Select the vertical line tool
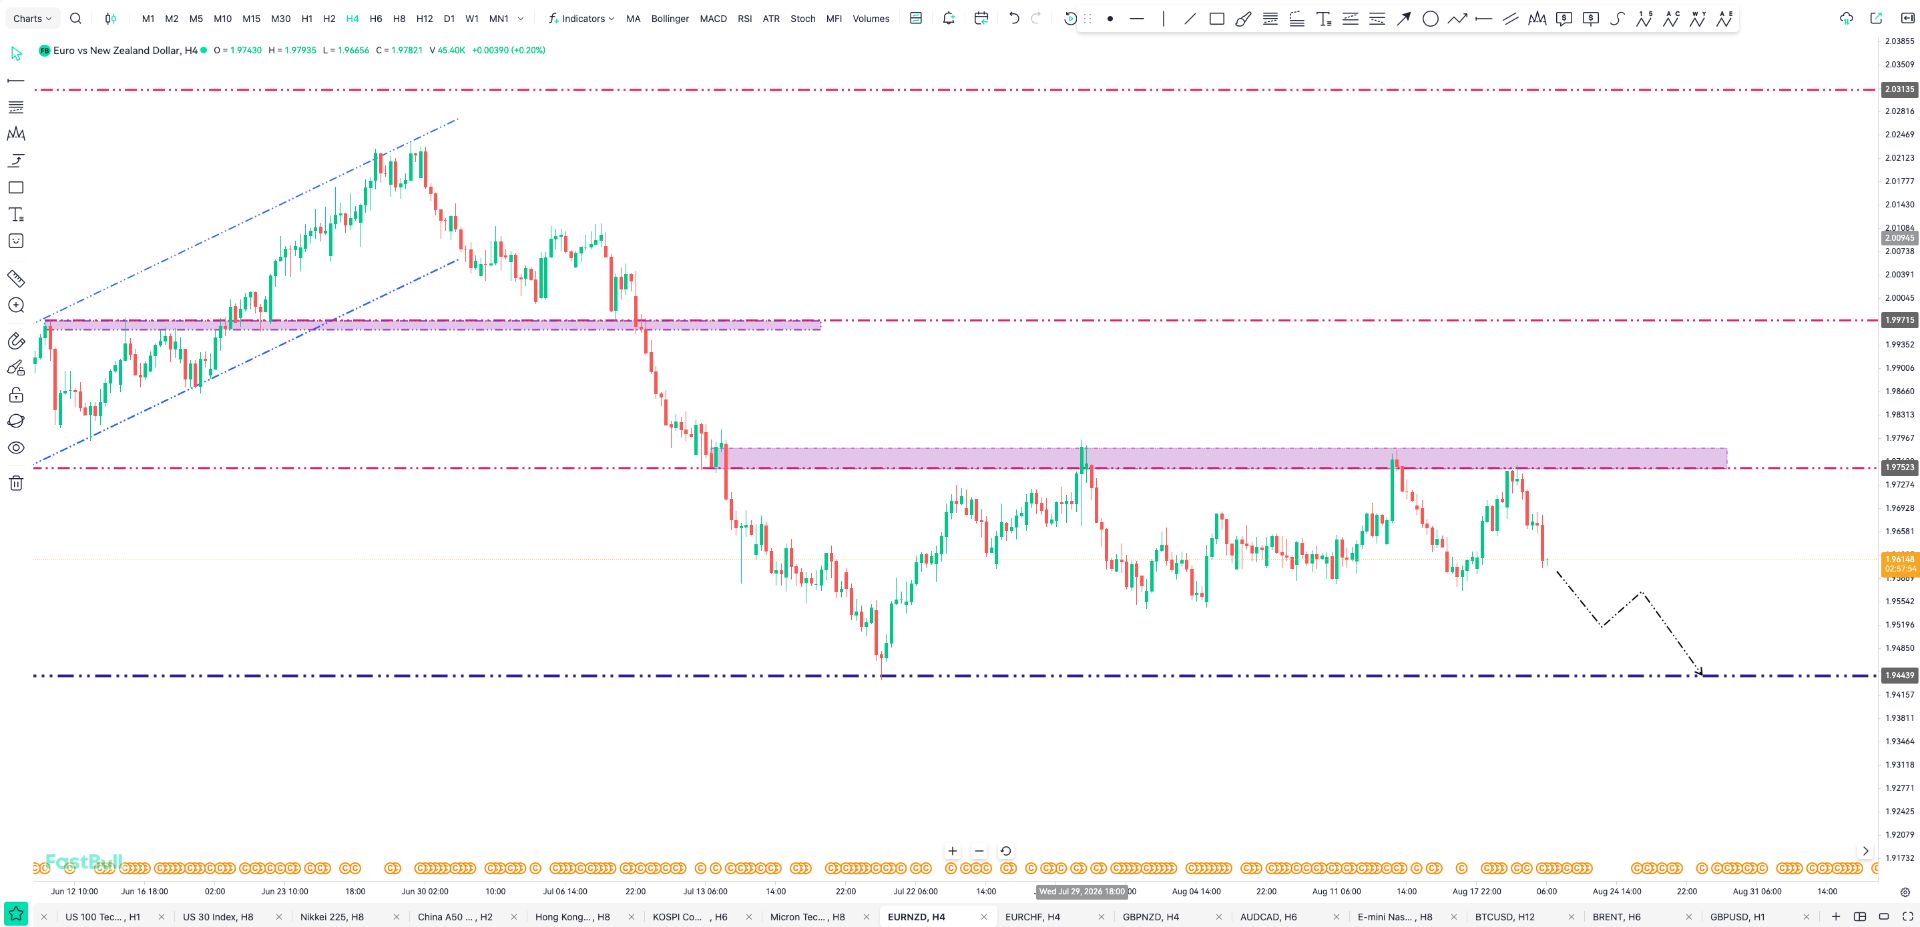 (x=1163, y=18)
